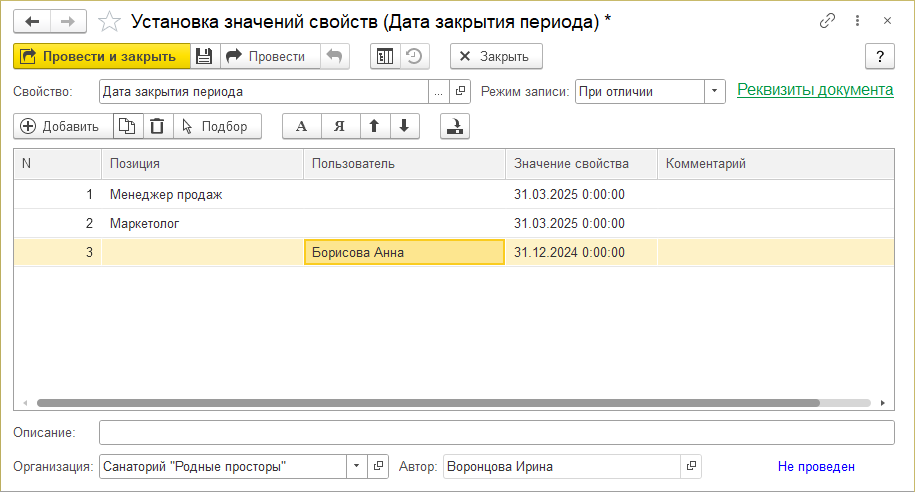Move row down with arrow icon
The image size is (915, 492).
[x=403, y=126]
